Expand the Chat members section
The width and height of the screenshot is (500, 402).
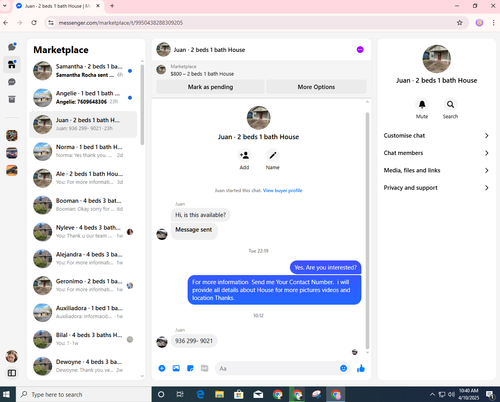[x=436, y=153]
